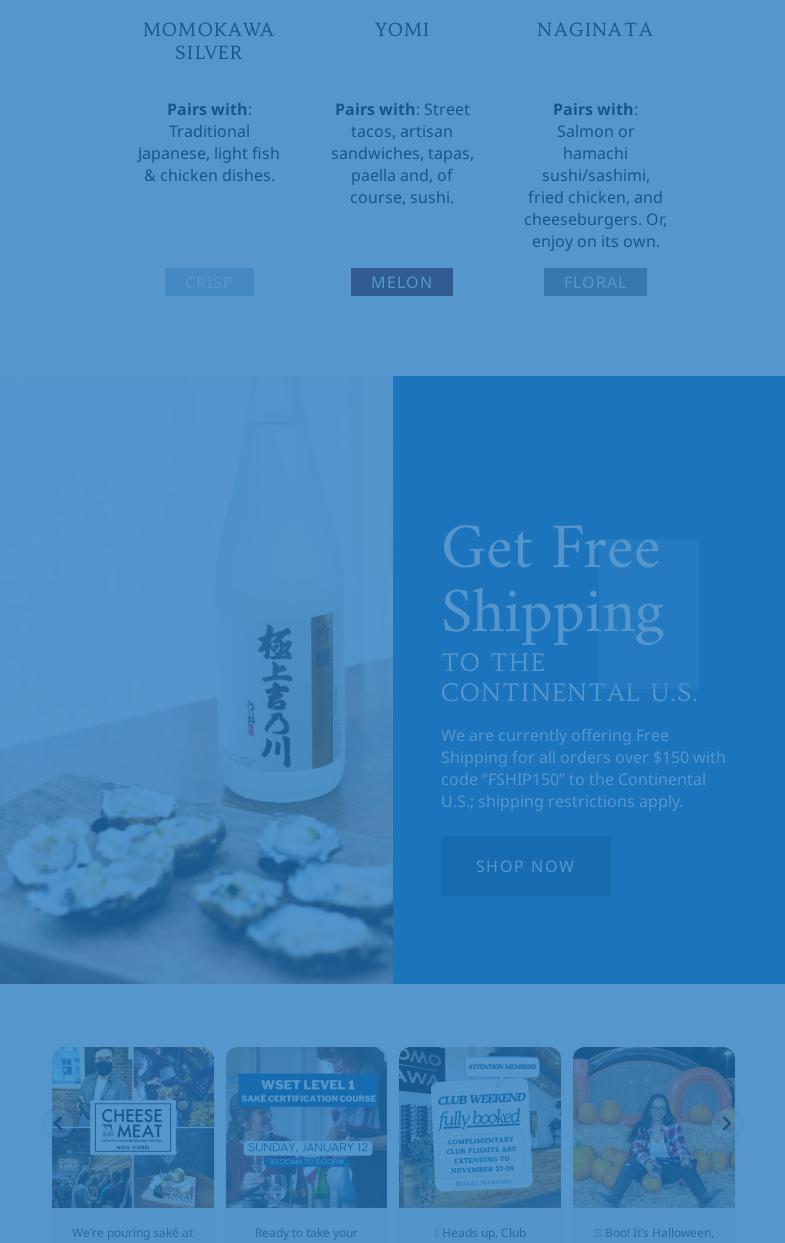Click the 'Heads up, Club' caption

point(480,1233)
